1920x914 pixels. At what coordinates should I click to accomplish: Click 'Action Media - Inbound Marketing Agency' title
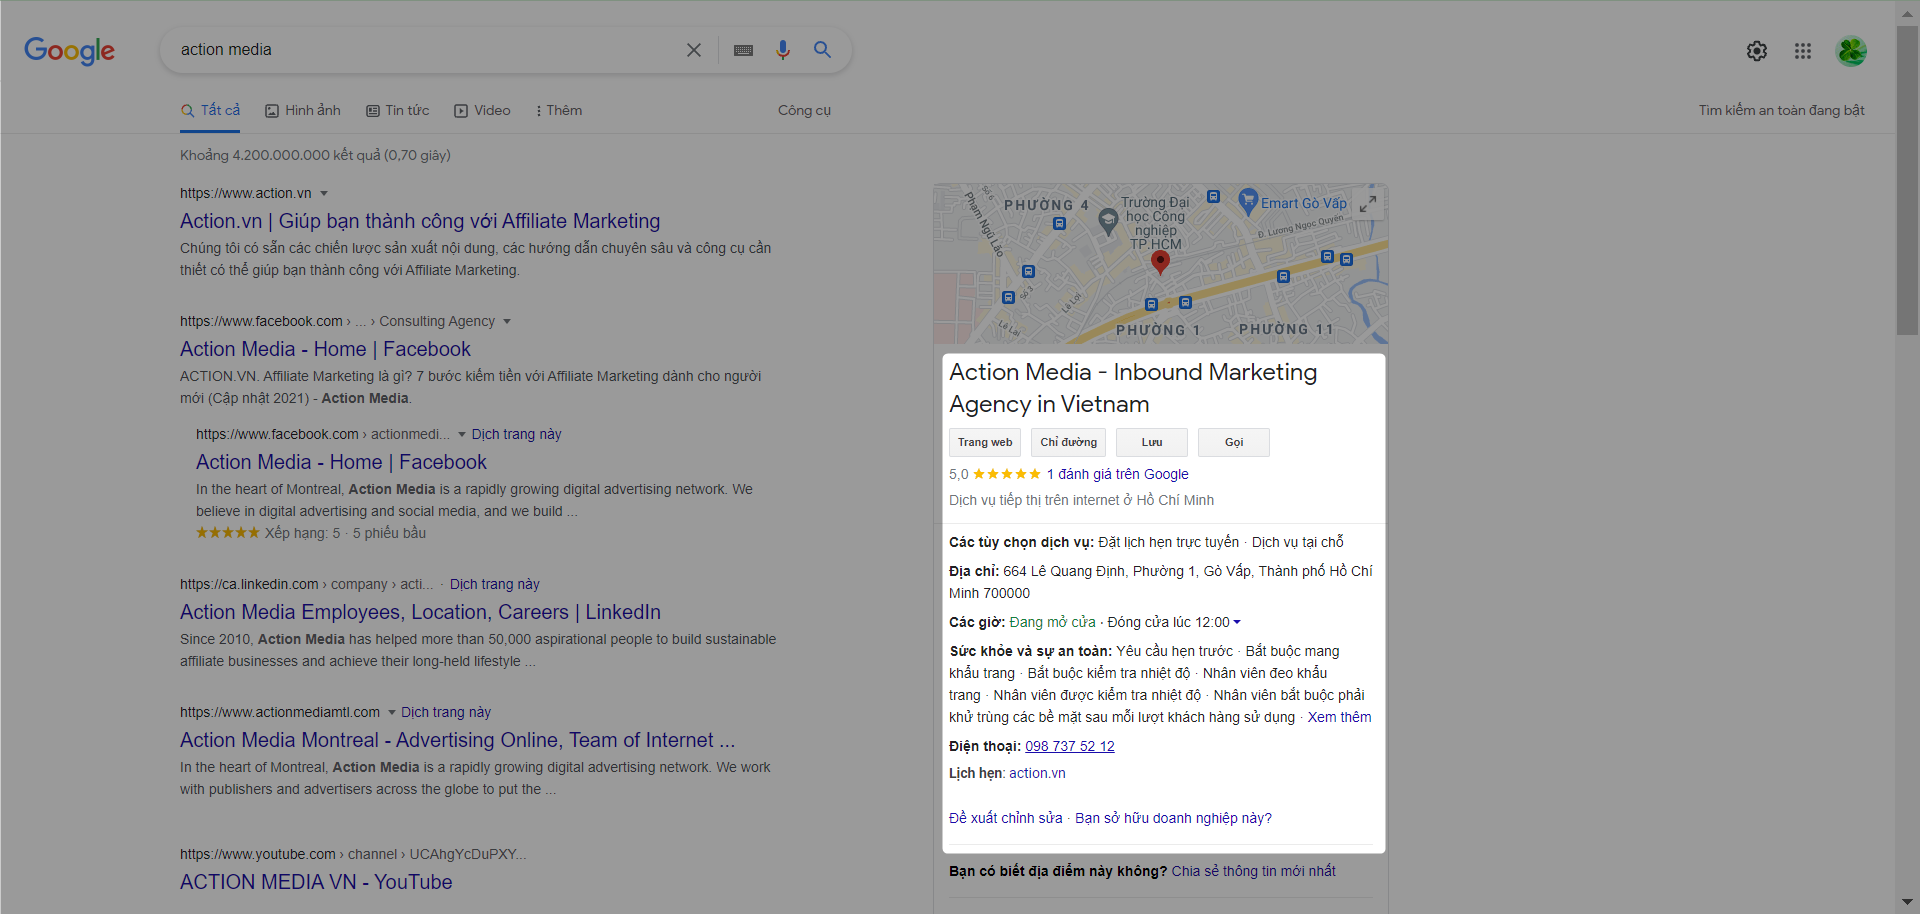1133,388
